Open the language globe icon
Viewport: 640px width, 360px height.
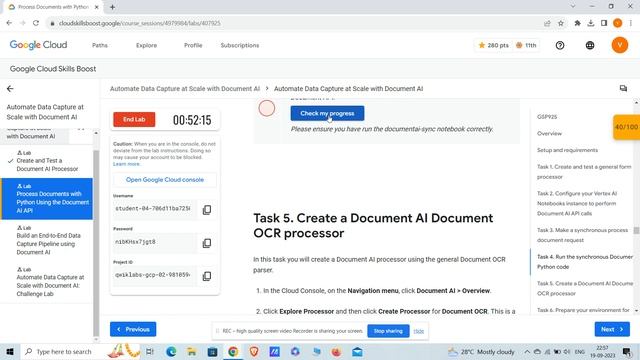590,45
